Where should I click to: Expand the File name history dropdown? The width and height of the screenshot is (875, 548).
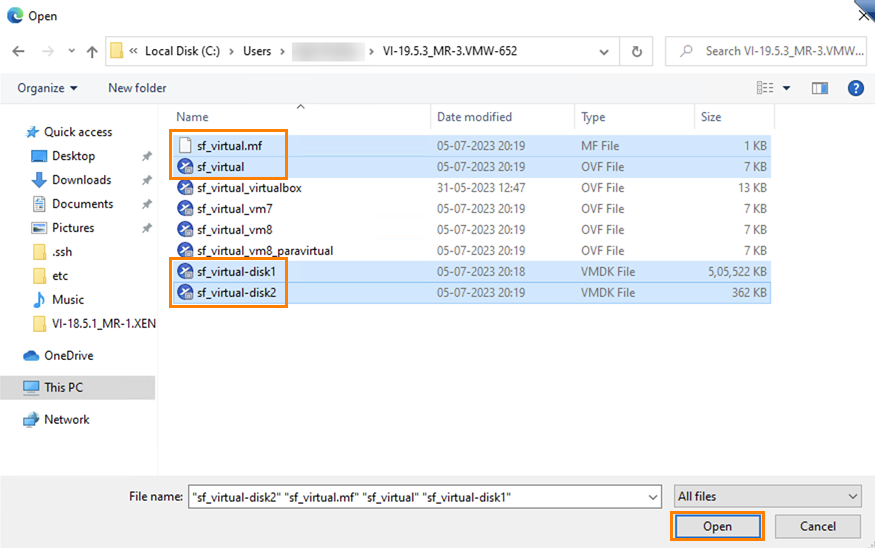tap(653, 497)
